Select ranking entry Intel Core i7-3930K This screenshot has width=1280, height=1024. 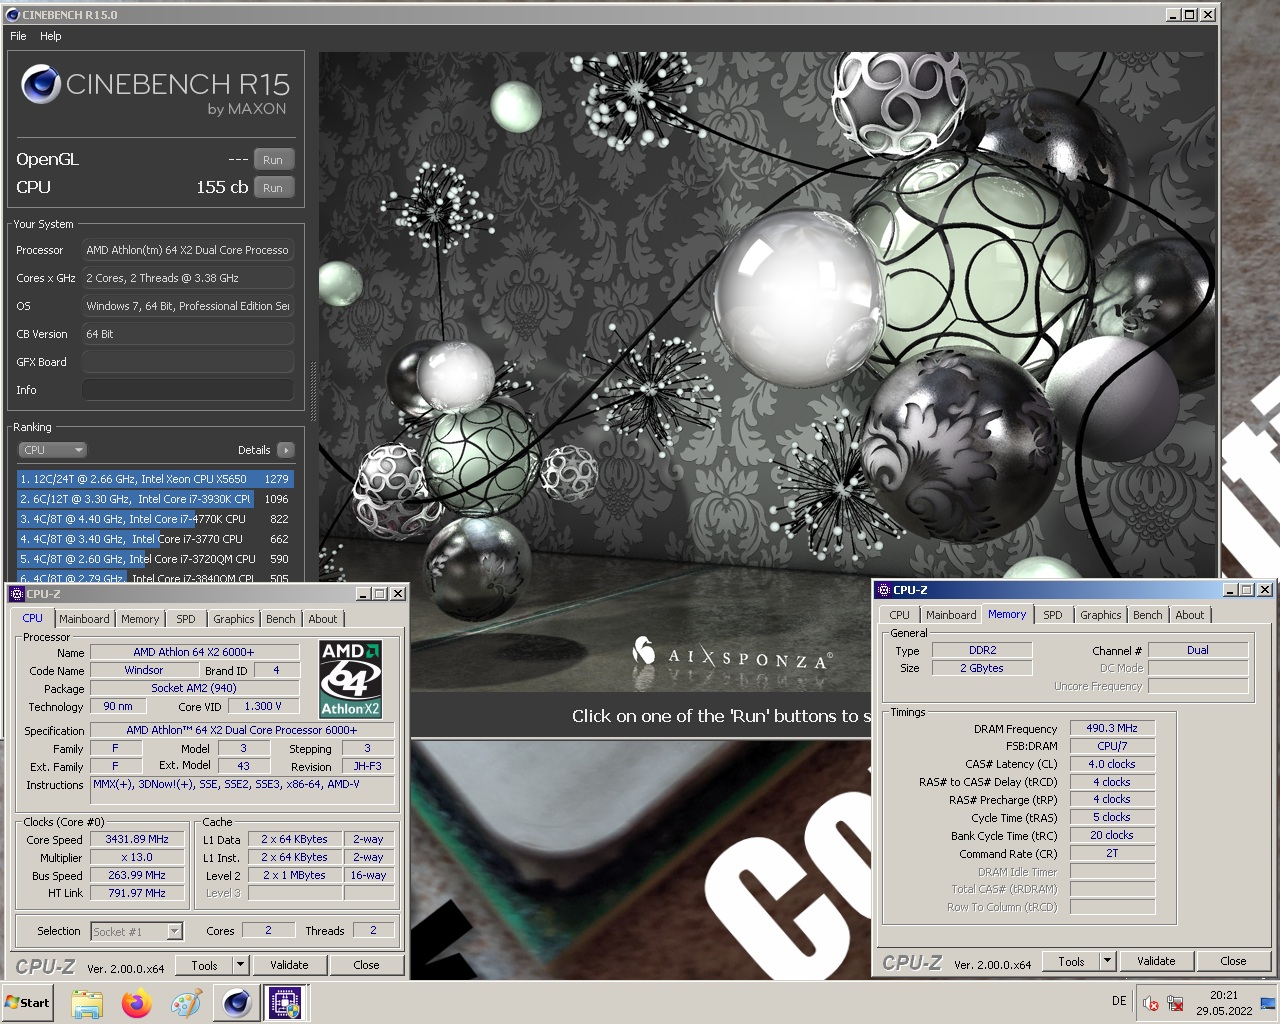[155, 499]
